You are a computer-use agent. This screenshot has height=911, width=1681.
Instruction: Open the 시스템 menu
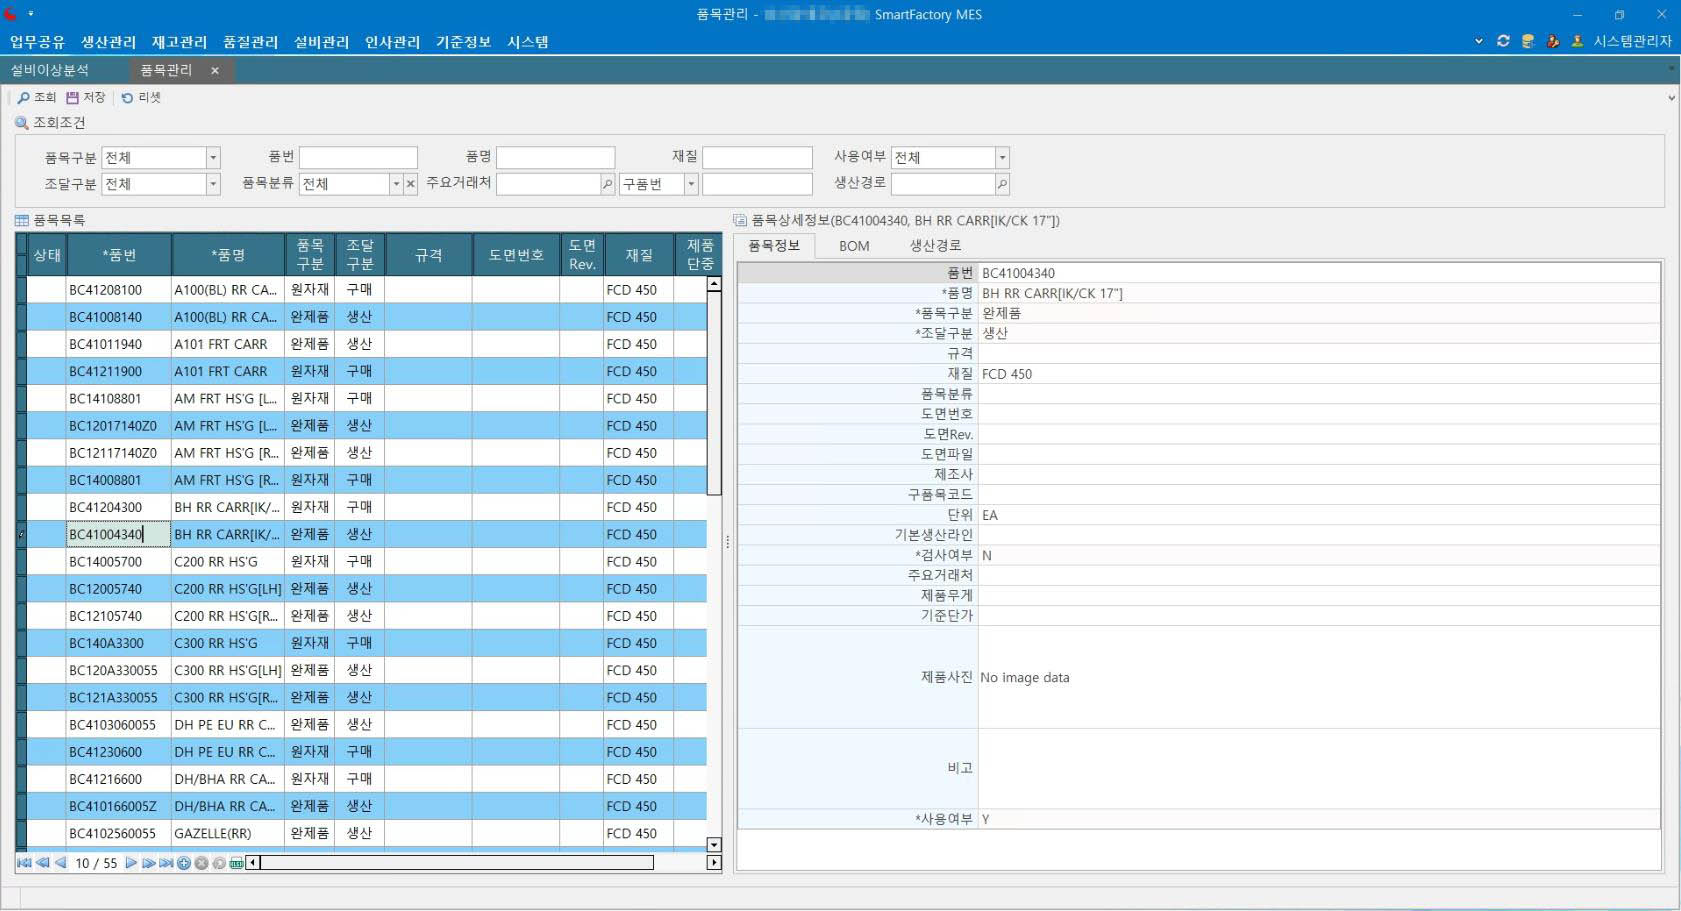point(527,42)
